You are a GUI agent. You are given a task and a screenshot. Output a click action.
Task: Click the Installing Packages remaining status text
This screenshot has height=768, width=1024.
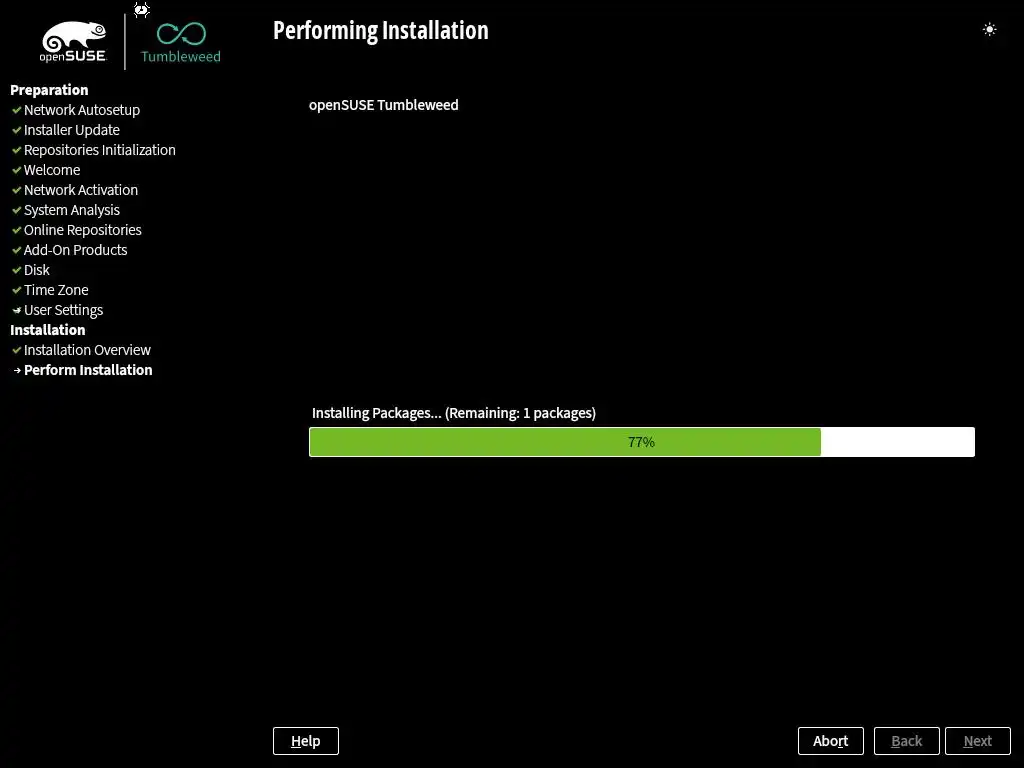[x=454, y=413]
